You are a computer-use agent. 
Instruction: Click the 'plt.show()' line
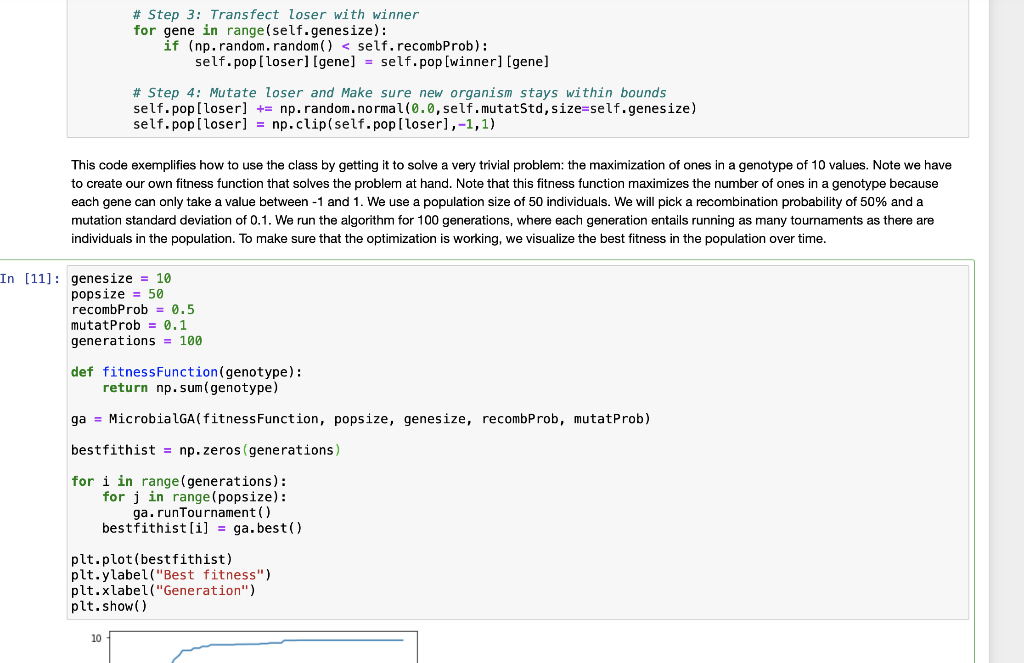coord(109,607)
